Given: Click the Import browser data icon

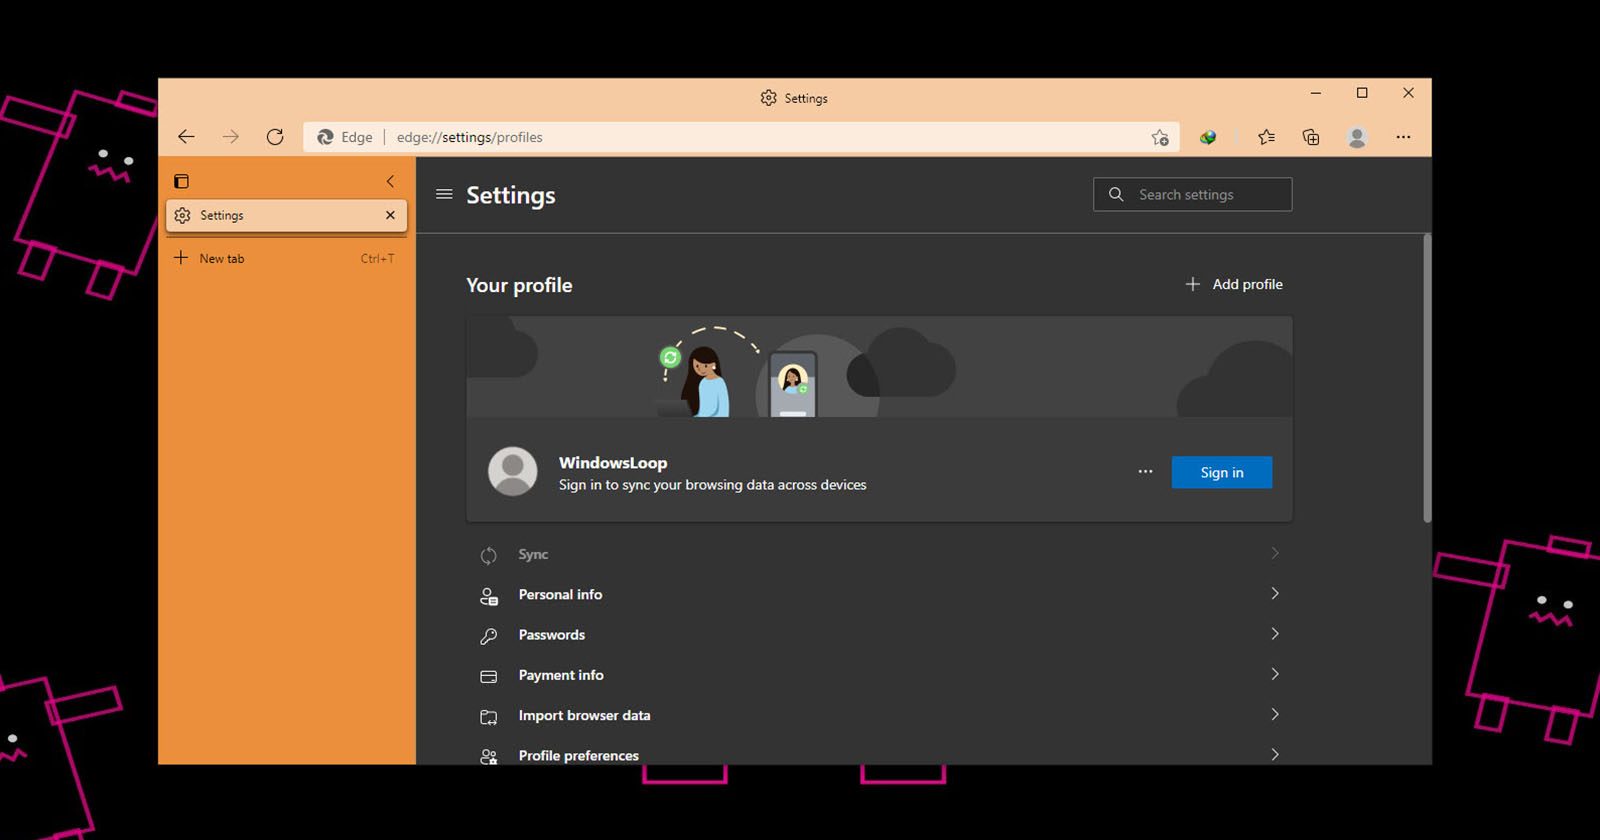Looking at the screenshot, I should coord(488,717).
